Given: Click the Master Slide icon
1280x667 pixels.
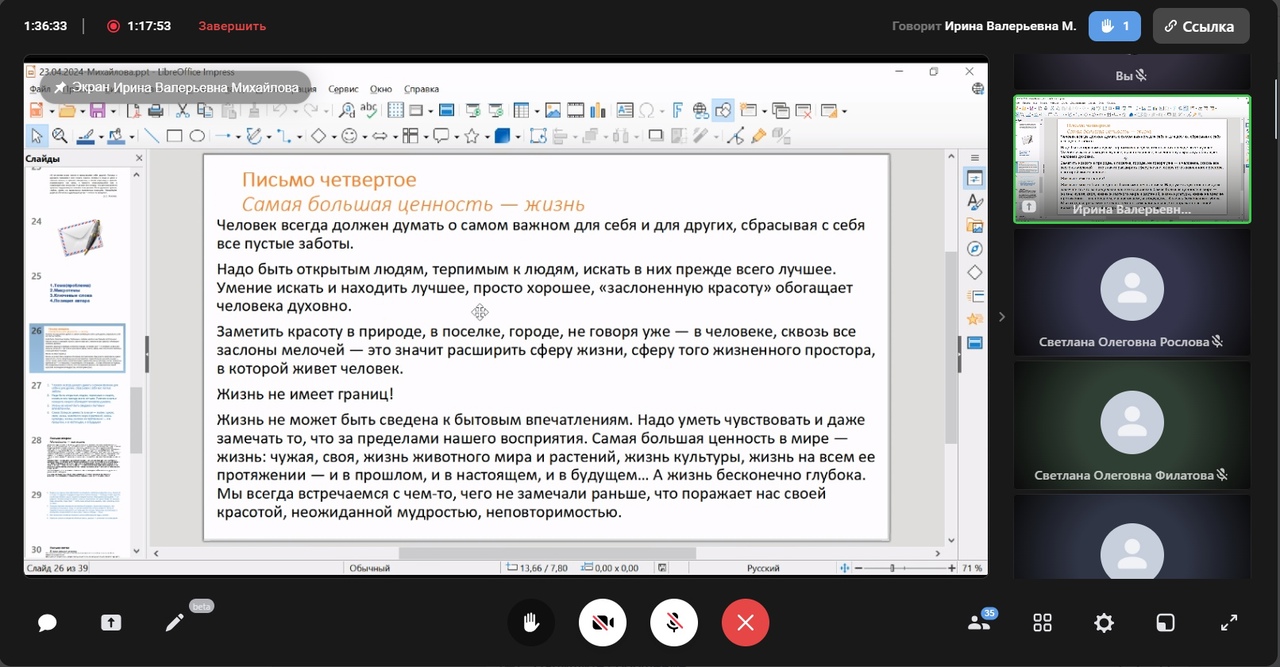Looking at the screenshot, I should point(447,111).
